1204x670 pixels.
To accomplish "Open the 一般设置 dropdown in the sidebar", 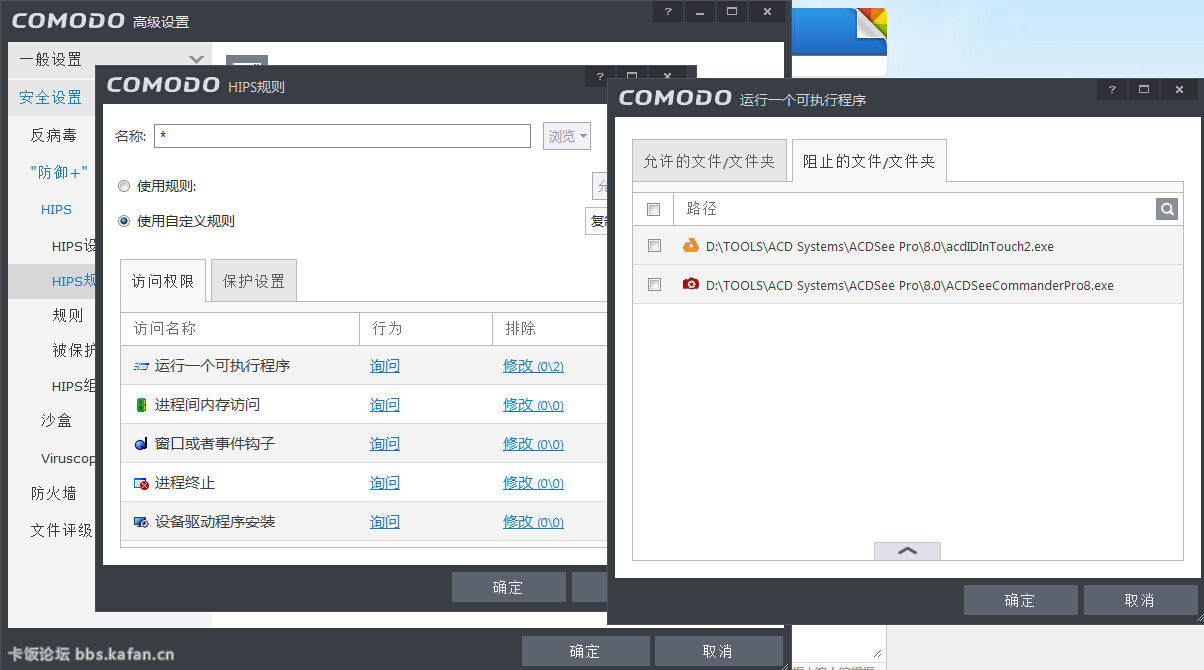I will [x=195, y=59].
